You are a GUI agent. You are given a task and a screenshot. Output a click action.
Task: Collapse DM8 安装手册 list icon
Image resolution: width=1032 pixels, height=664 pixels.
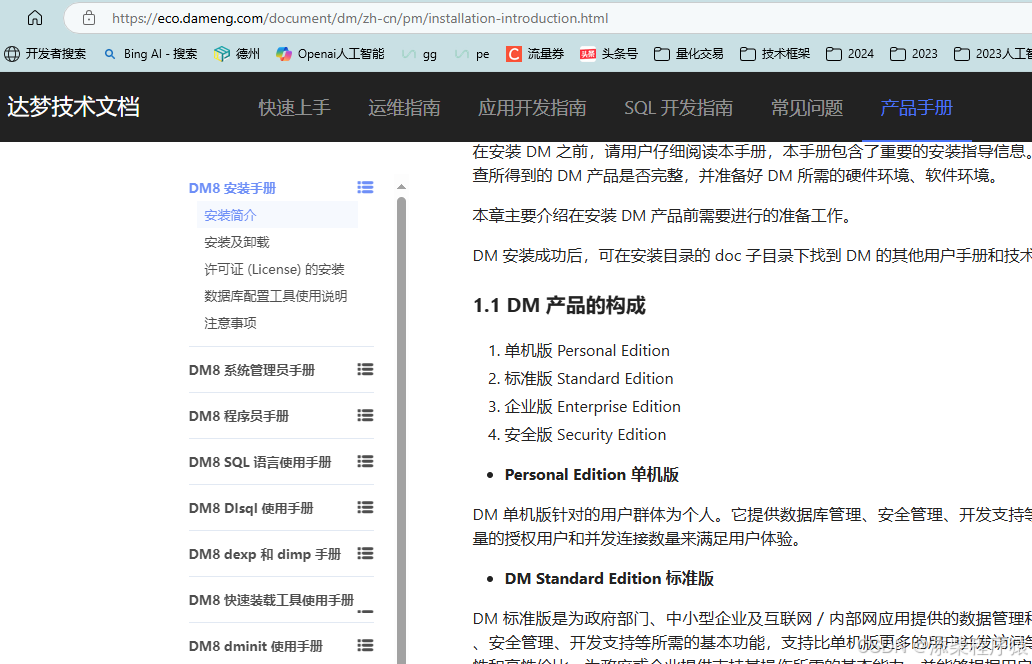point(365,188)
